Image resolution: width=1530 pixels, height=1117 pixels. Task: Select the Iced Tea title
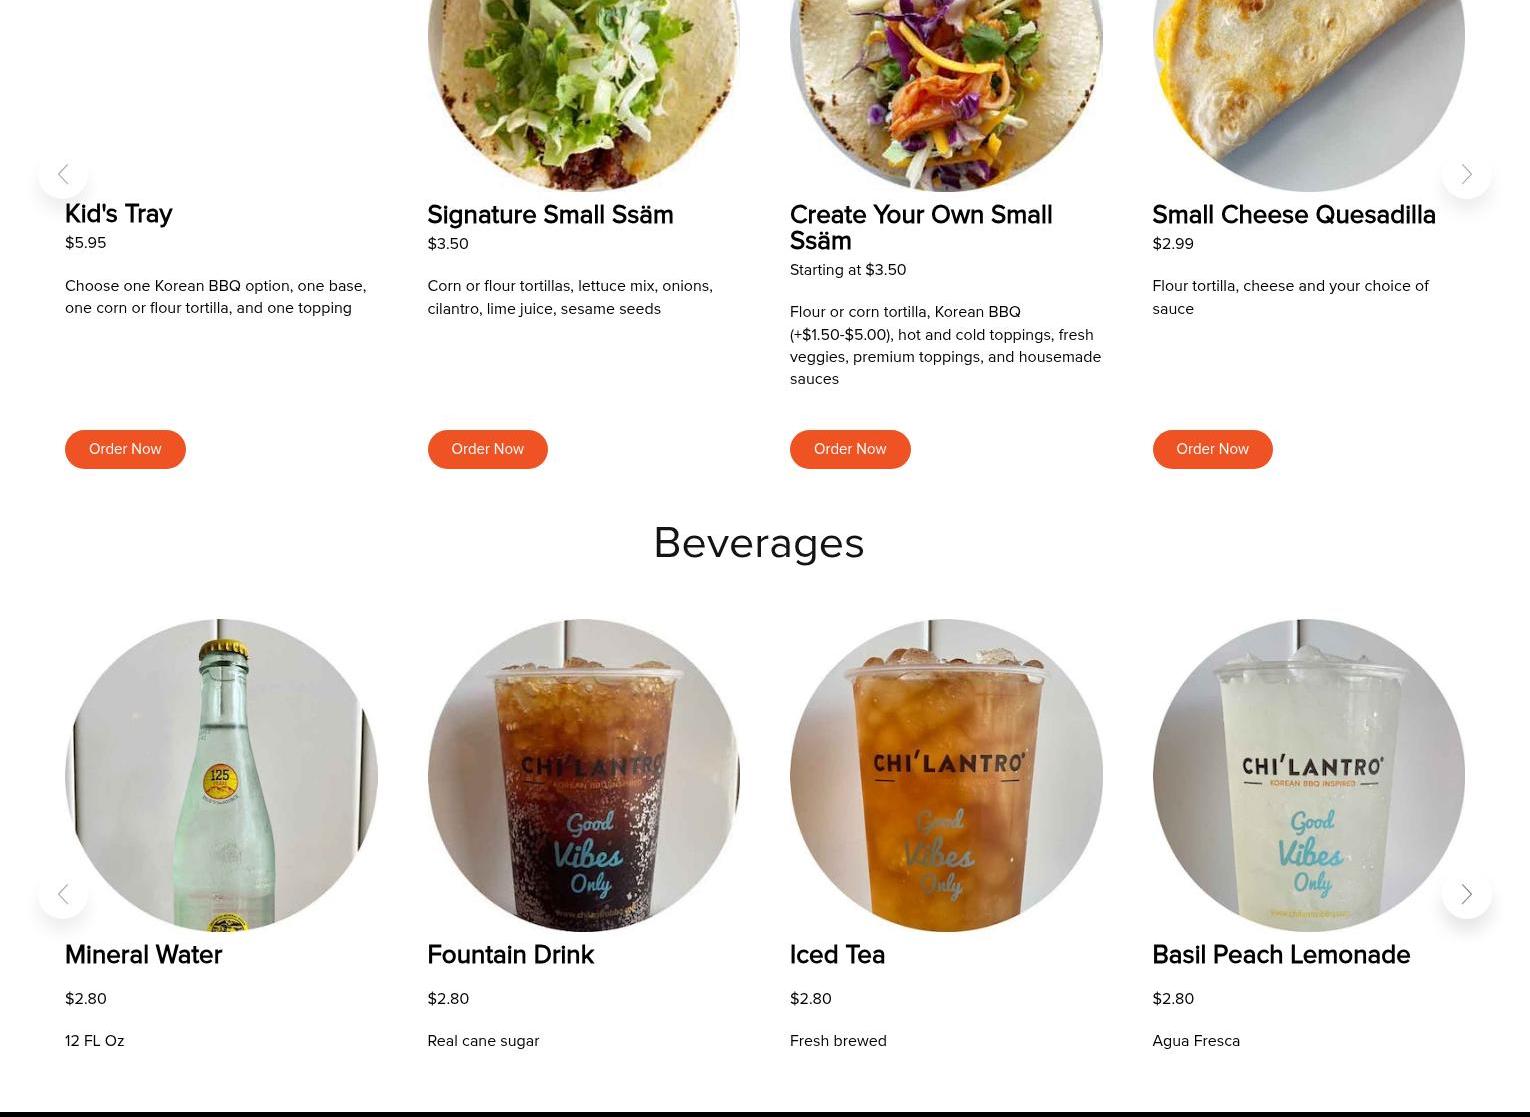coord(837,955)
